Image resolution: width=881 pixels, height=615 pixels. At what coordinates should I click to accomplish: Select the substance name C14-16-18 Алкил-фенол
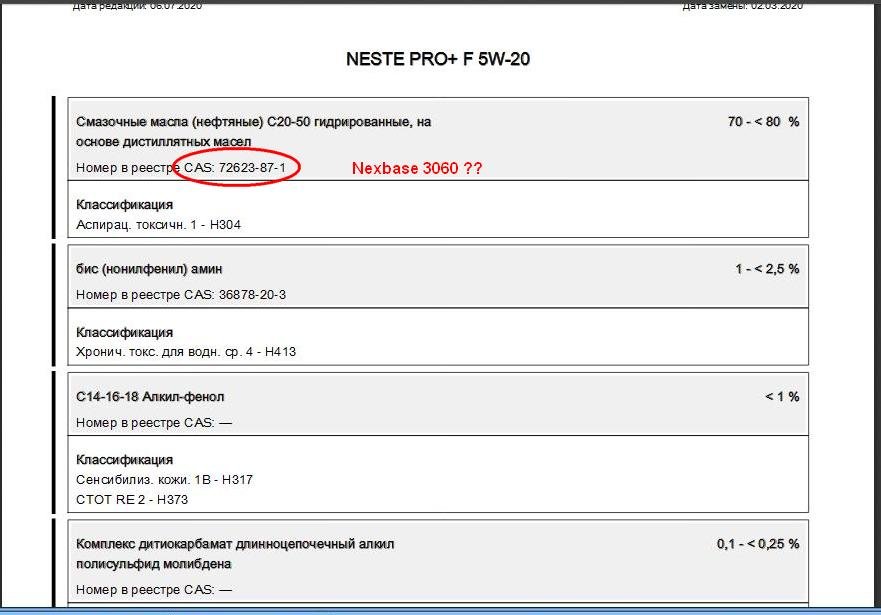pyautogui.click(x=150, y=397)
